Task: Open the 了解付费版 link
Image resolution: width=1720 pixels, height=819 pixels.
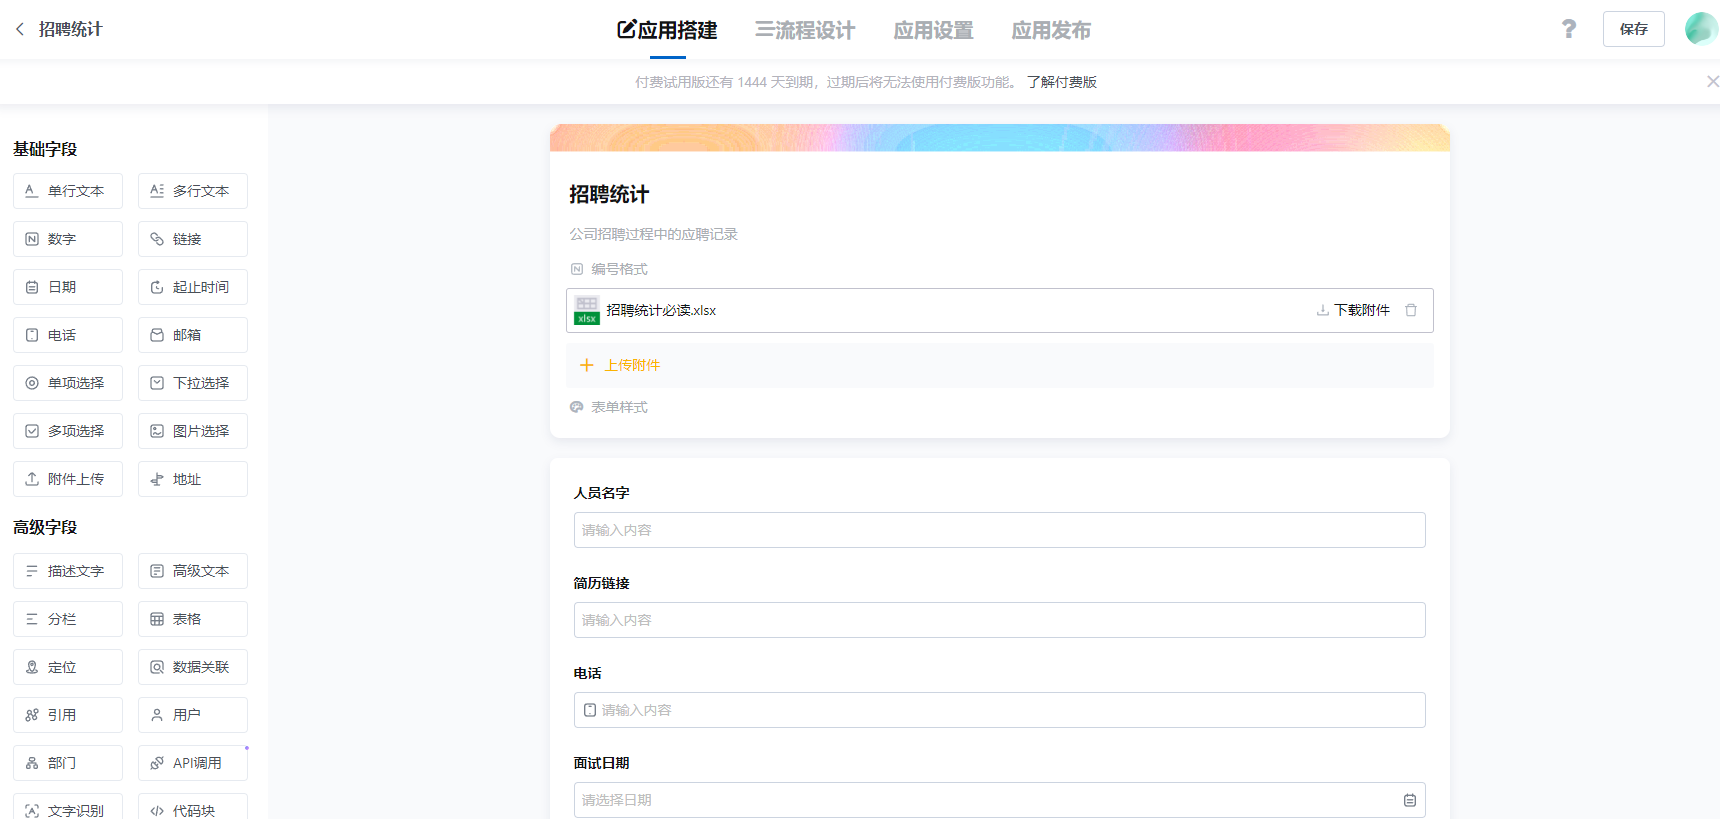Action: pos(1061,82)
